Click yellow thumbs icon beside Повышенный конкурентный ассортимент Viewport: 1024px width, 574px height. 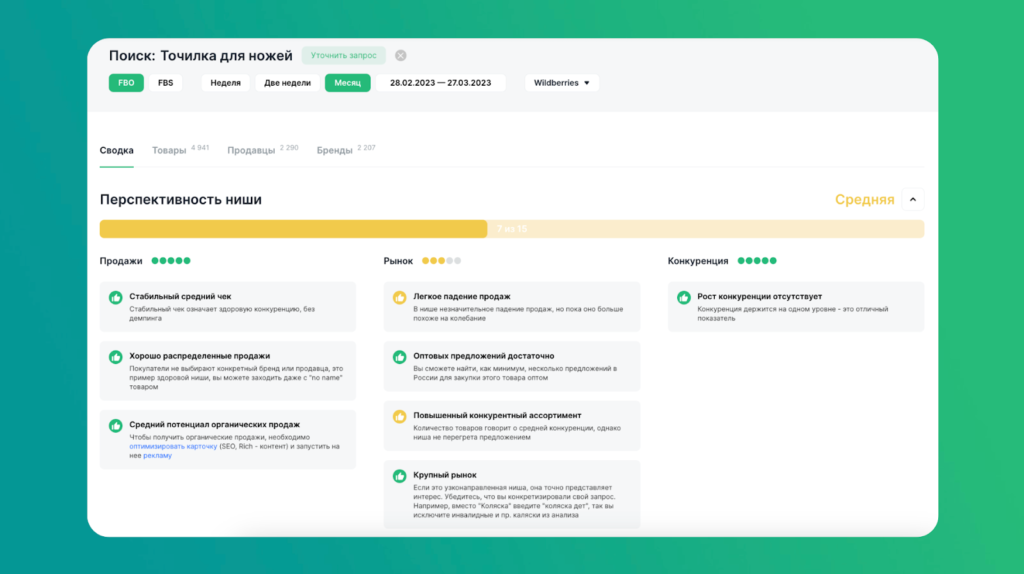tap(400, 417)
